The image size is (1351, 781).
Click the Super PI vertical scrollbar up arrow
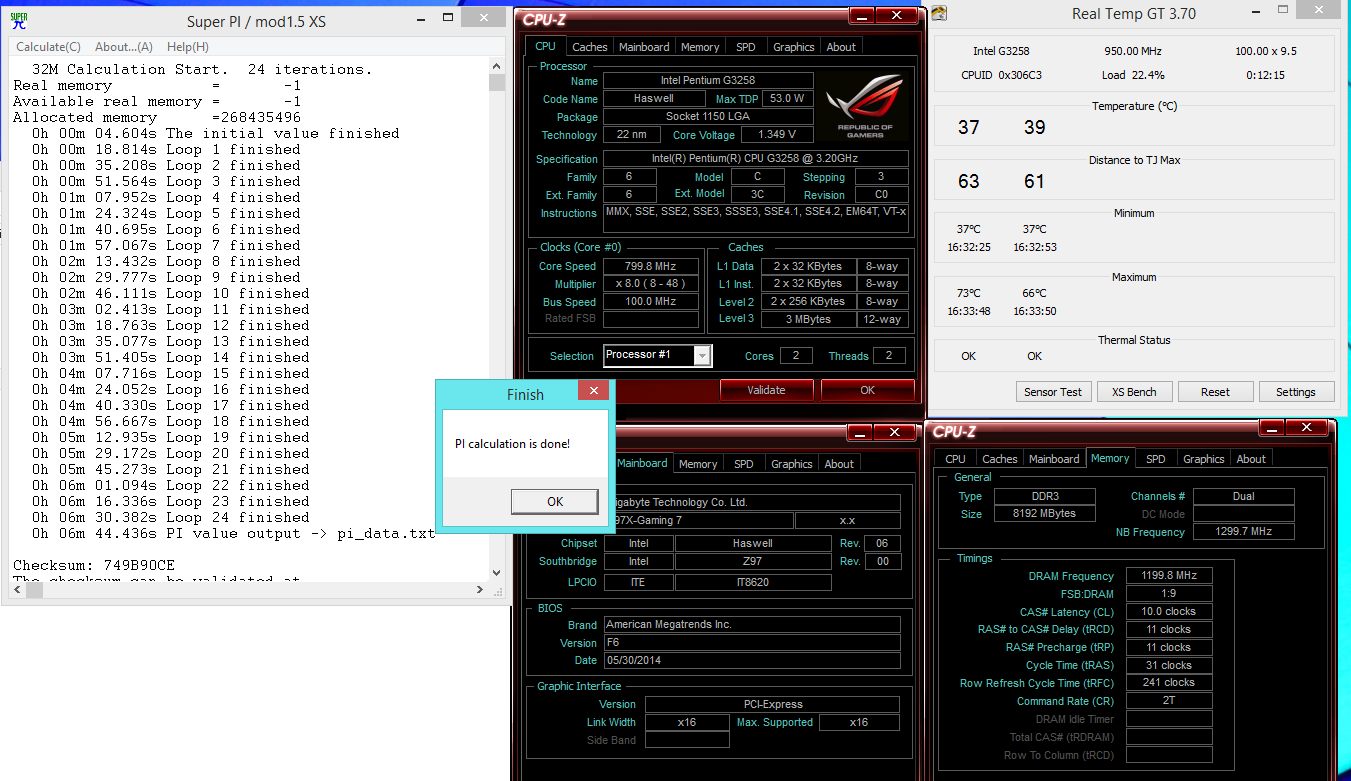tap(497, 68)
